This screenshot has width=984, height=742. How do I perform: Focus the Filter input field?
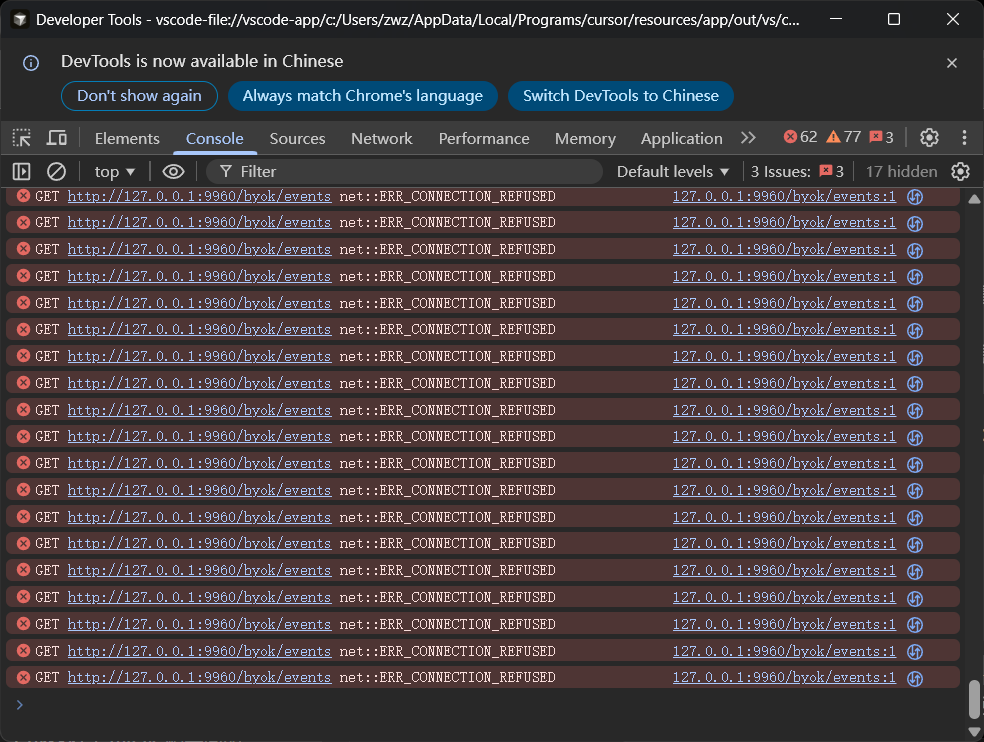[x=404, y=171]
